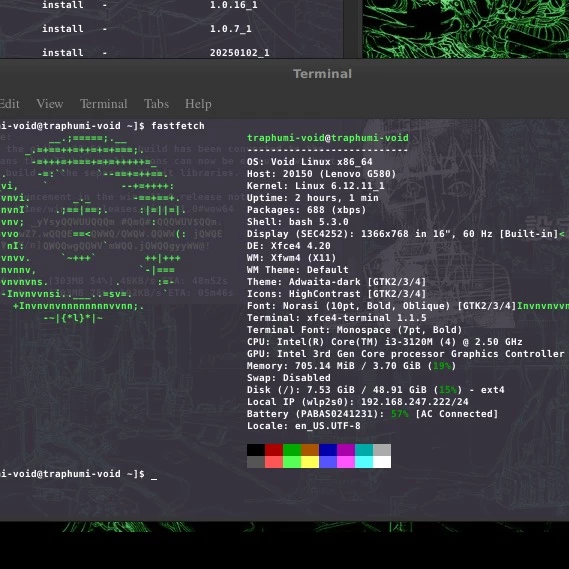Click the green traphumi-void@traphumi-void header
569x569 pixels.
tap(328, 138)
